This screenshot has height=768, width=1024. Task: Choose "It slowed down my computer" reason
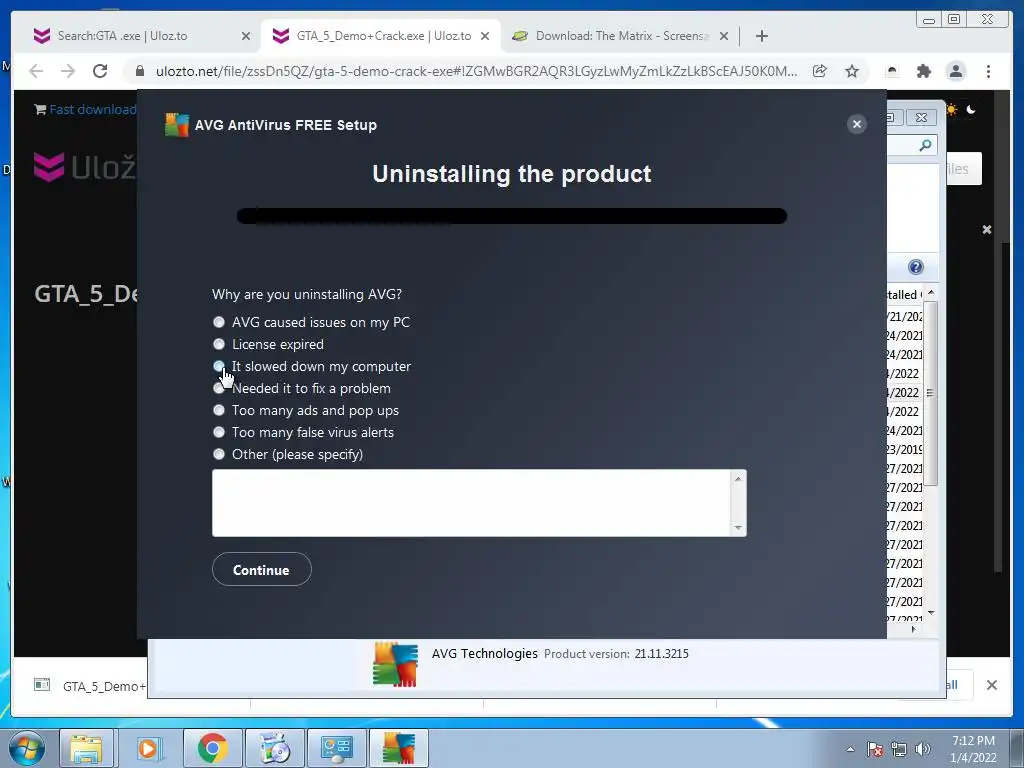tap(219, 366)
